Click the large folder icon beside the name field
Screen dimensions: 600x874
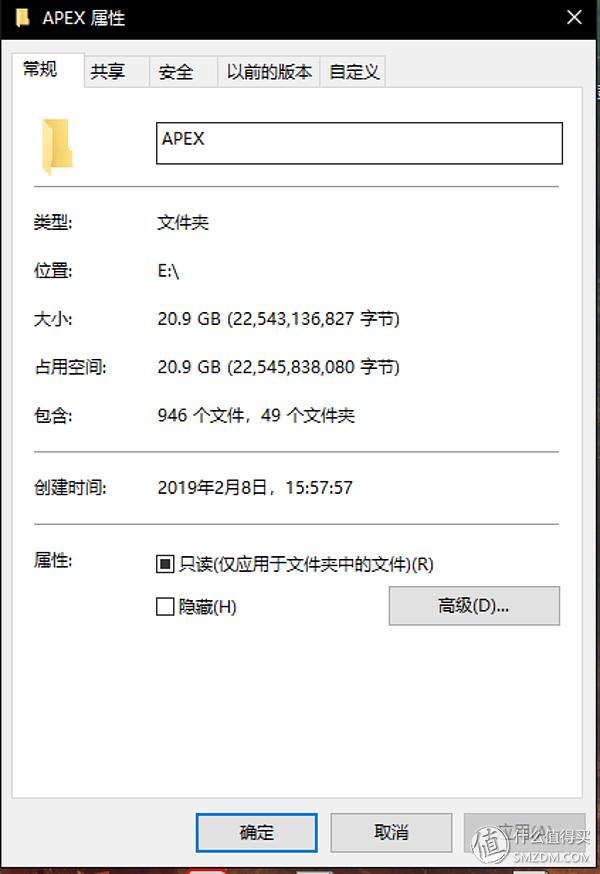click(57, 146)
